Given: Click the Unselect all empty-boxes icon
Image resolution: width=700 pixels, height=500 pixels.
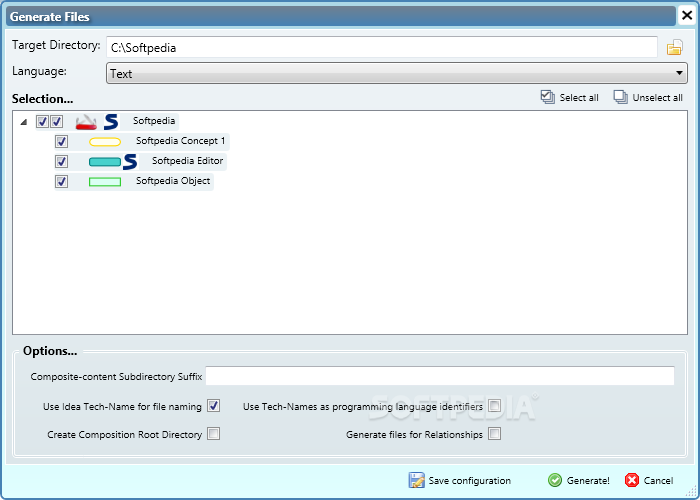Looking at the screenshot, I should coord(621,97).
